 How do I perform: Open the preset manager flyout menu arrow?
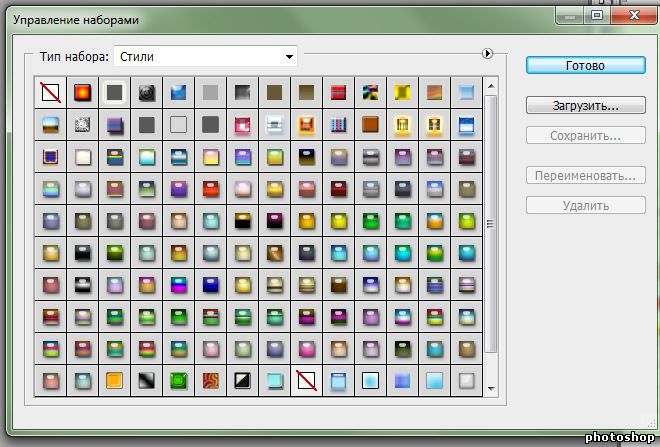(487, 53)
